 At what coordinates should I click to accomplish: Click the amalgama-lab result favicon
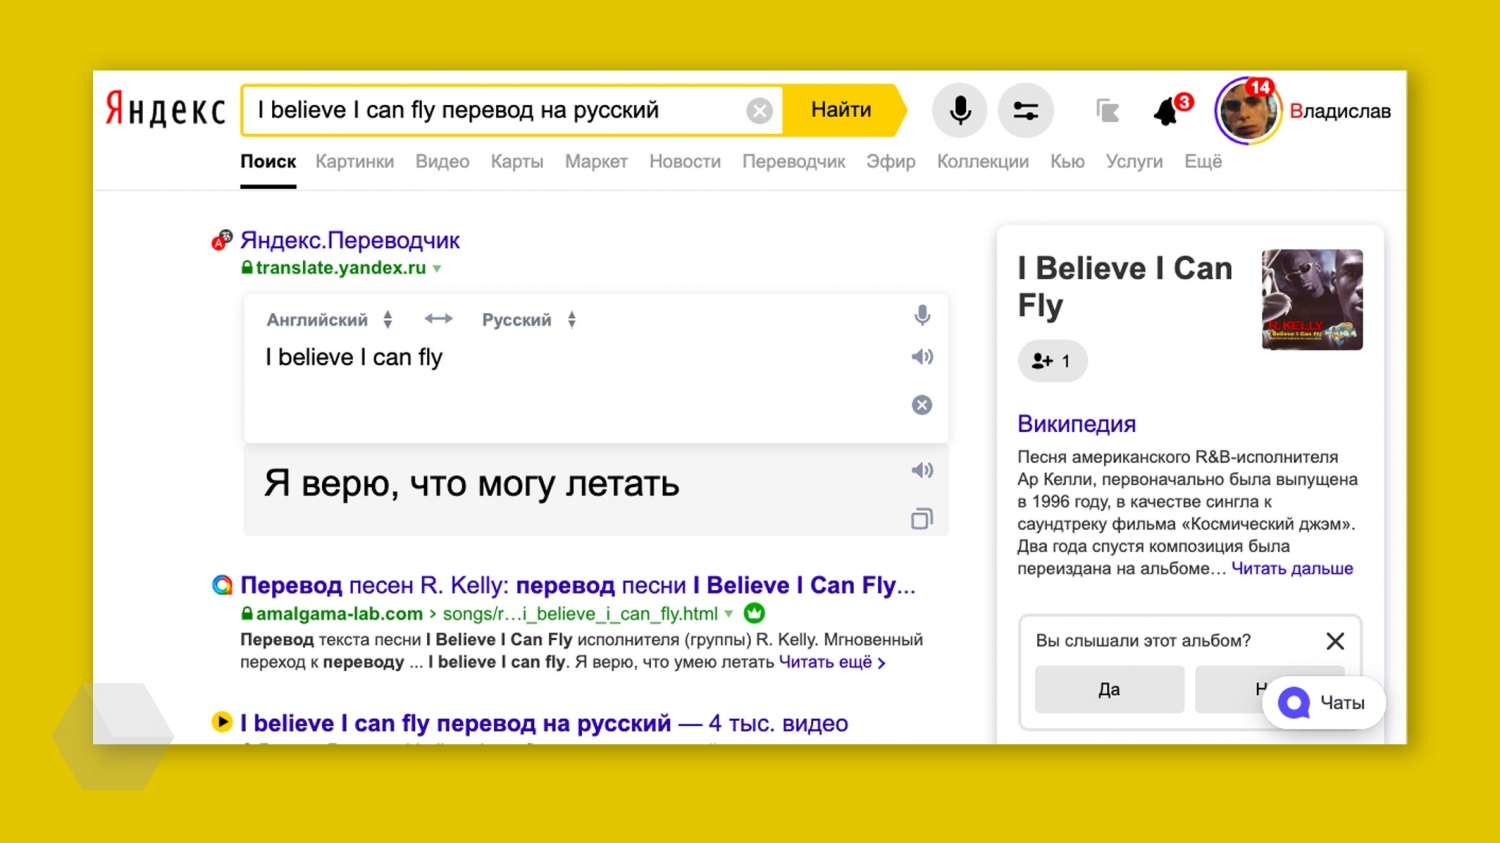(x=222, y=585)
